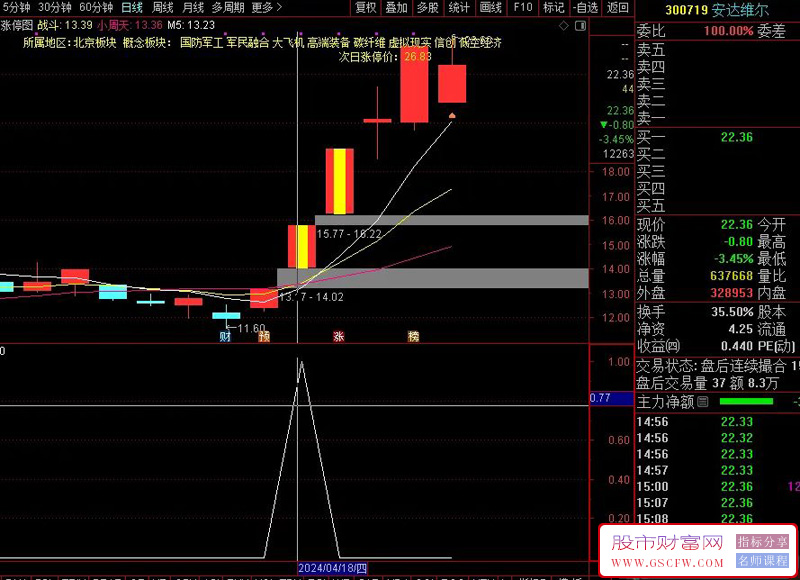This screenshot has width=800, height=580.
Task: Click the 总量 637668 value
Action: point(731,275)
